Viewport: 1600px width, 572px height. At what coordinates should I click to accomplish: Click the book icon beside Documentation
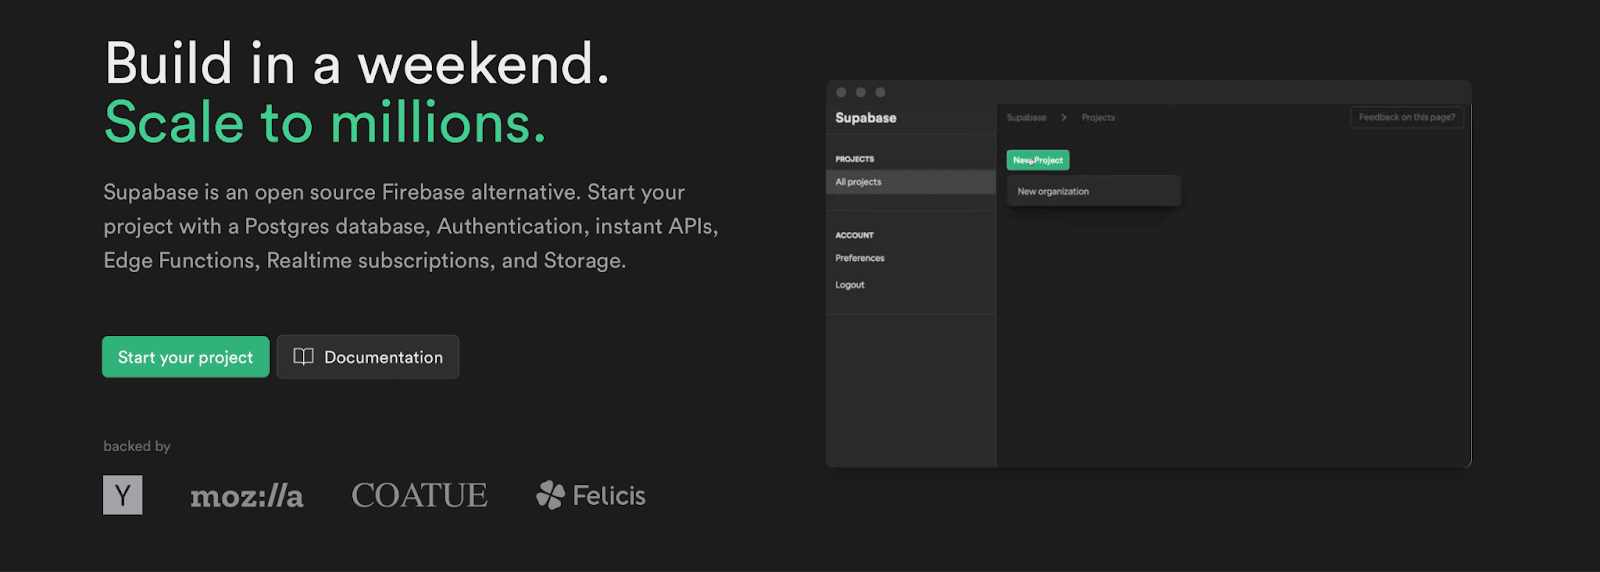click(303, 357)
